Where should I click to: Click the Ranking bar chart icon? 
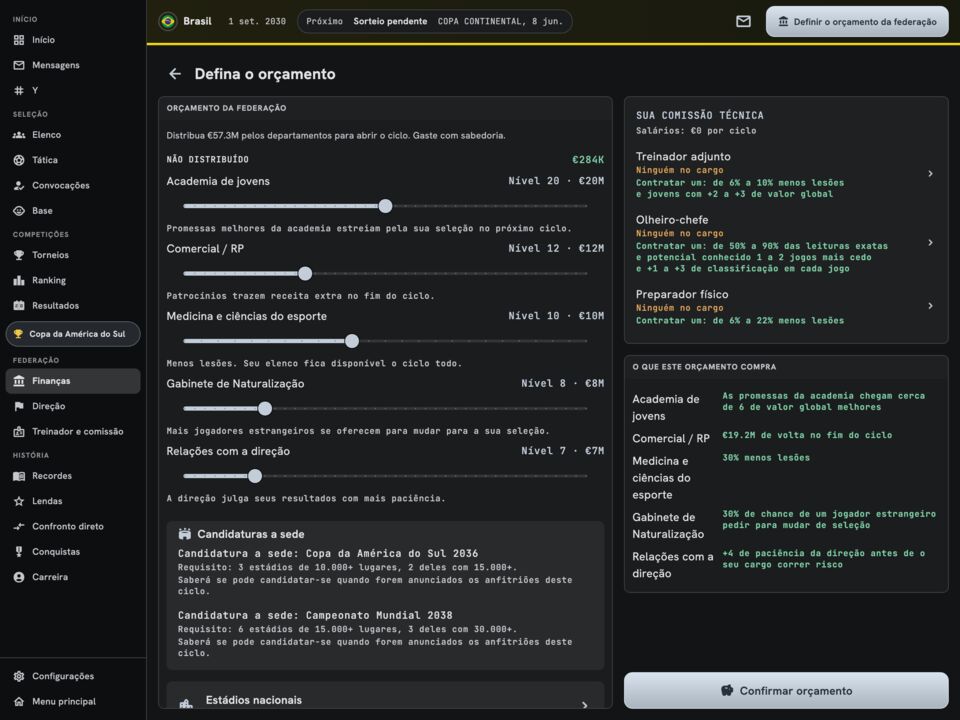click(19, 280)
